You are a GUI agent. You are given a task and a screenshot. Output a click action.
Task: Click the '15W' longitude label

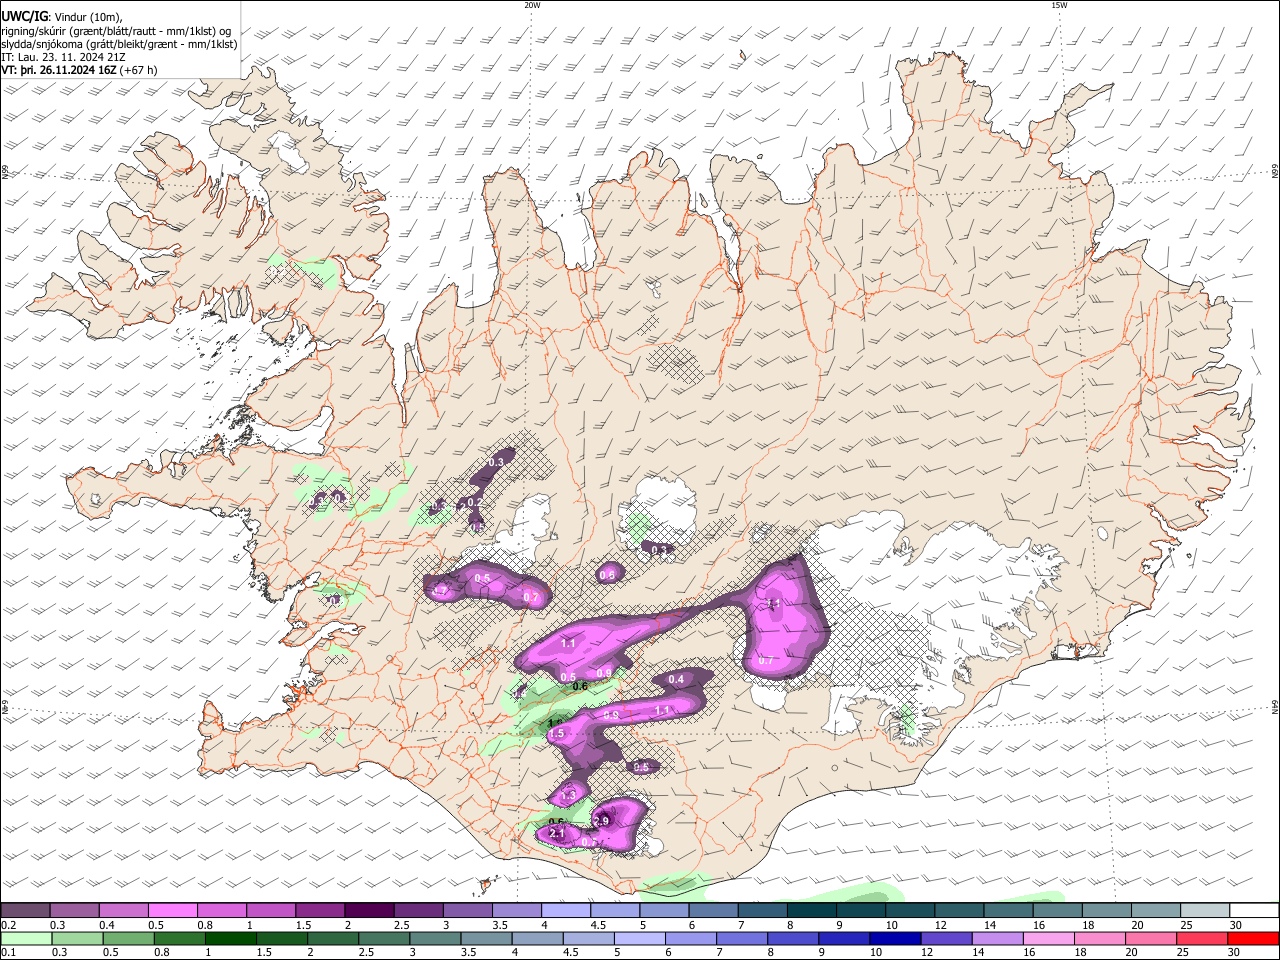coord(1059,5)
